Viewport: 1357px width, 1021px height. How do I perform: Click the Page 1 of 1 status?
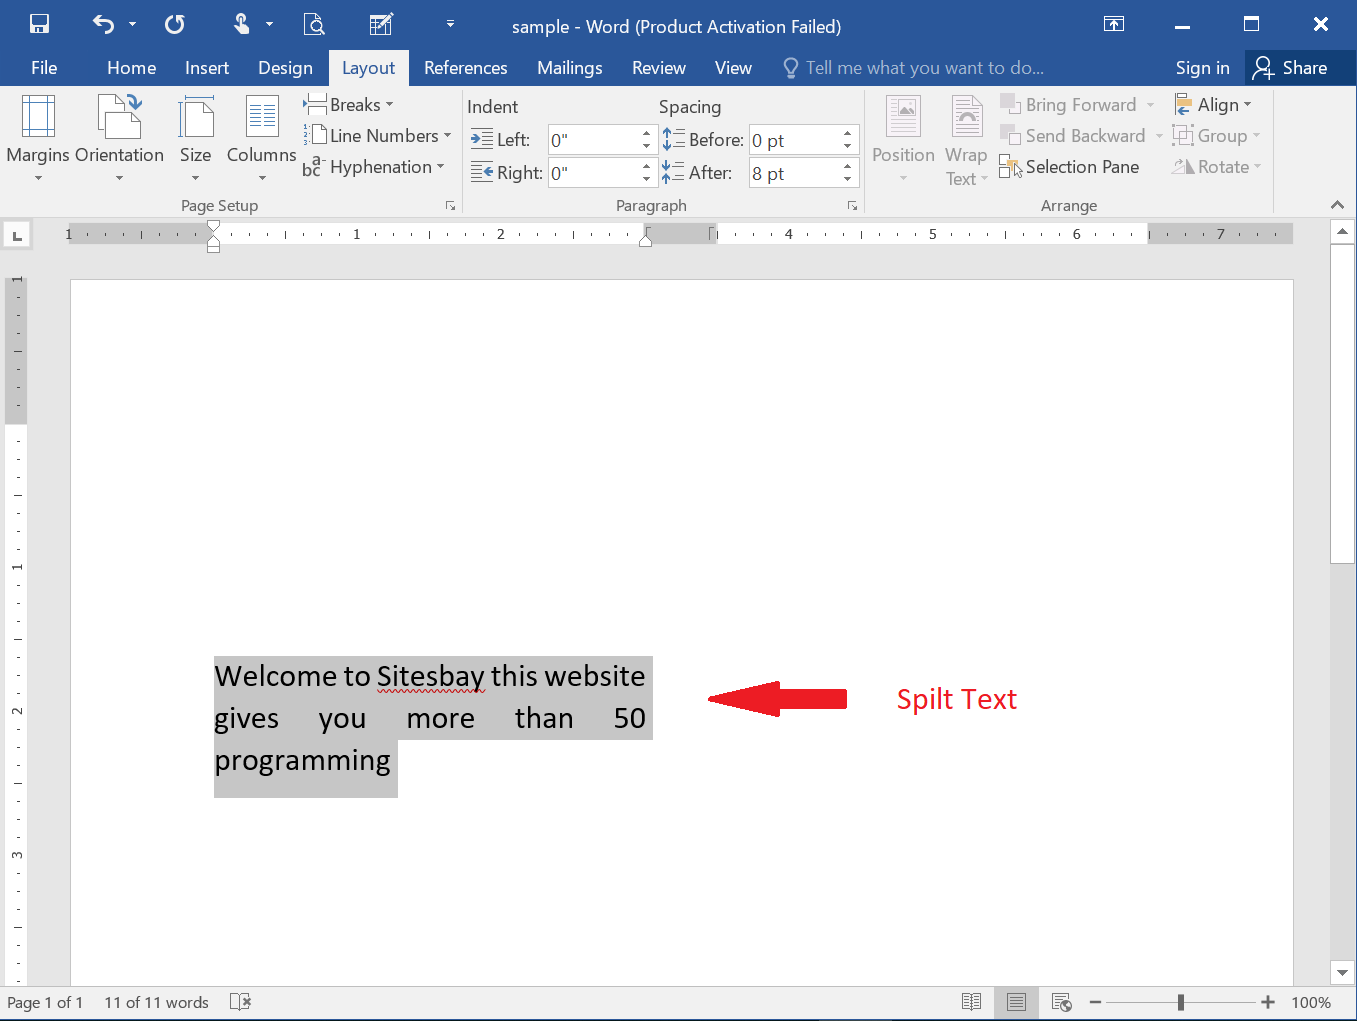(x=45, y=1002)
